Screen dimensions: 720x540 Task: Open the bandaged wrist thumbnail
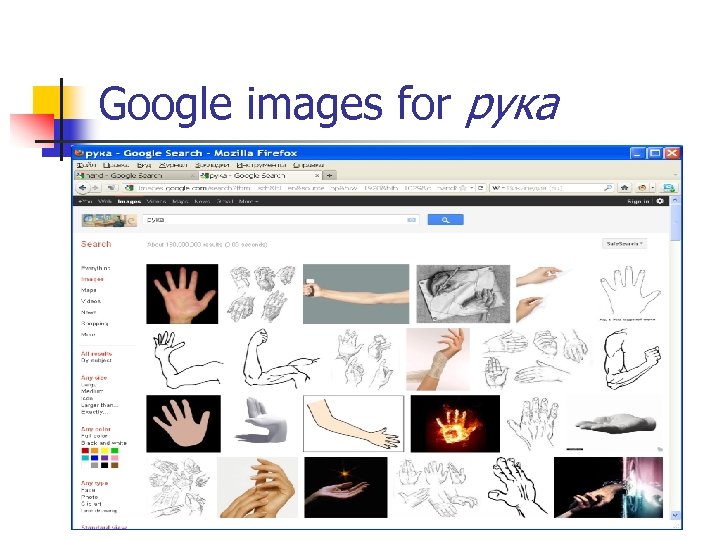pyautogui.click(x=438, y=359)
